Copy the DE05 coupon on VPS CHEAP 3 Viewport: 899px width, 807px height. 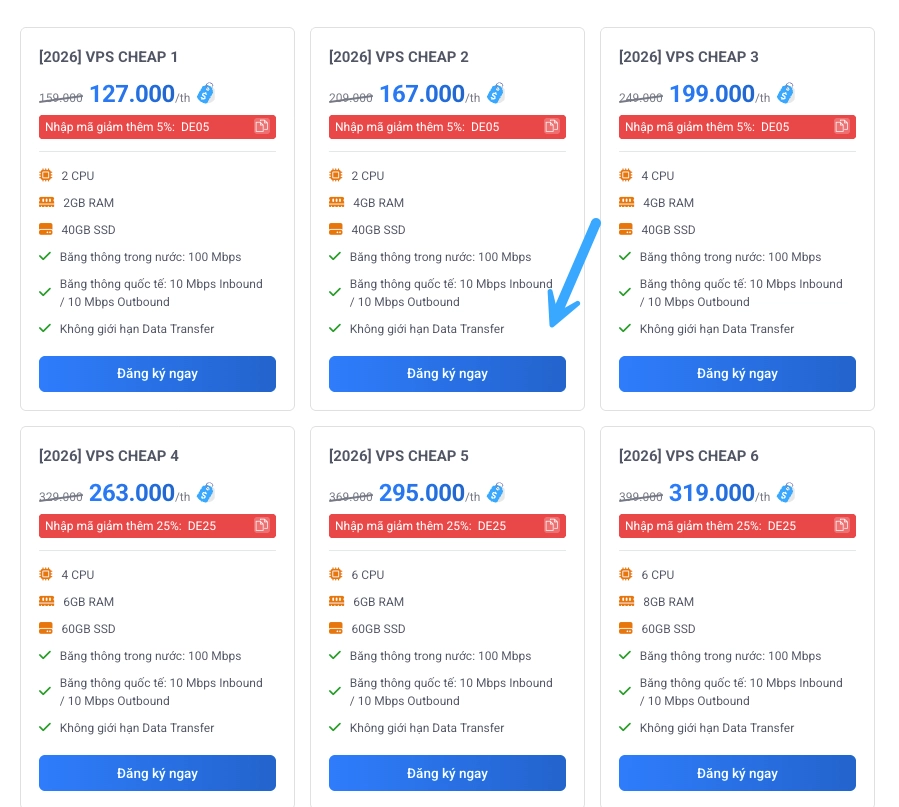pos(842,126)
